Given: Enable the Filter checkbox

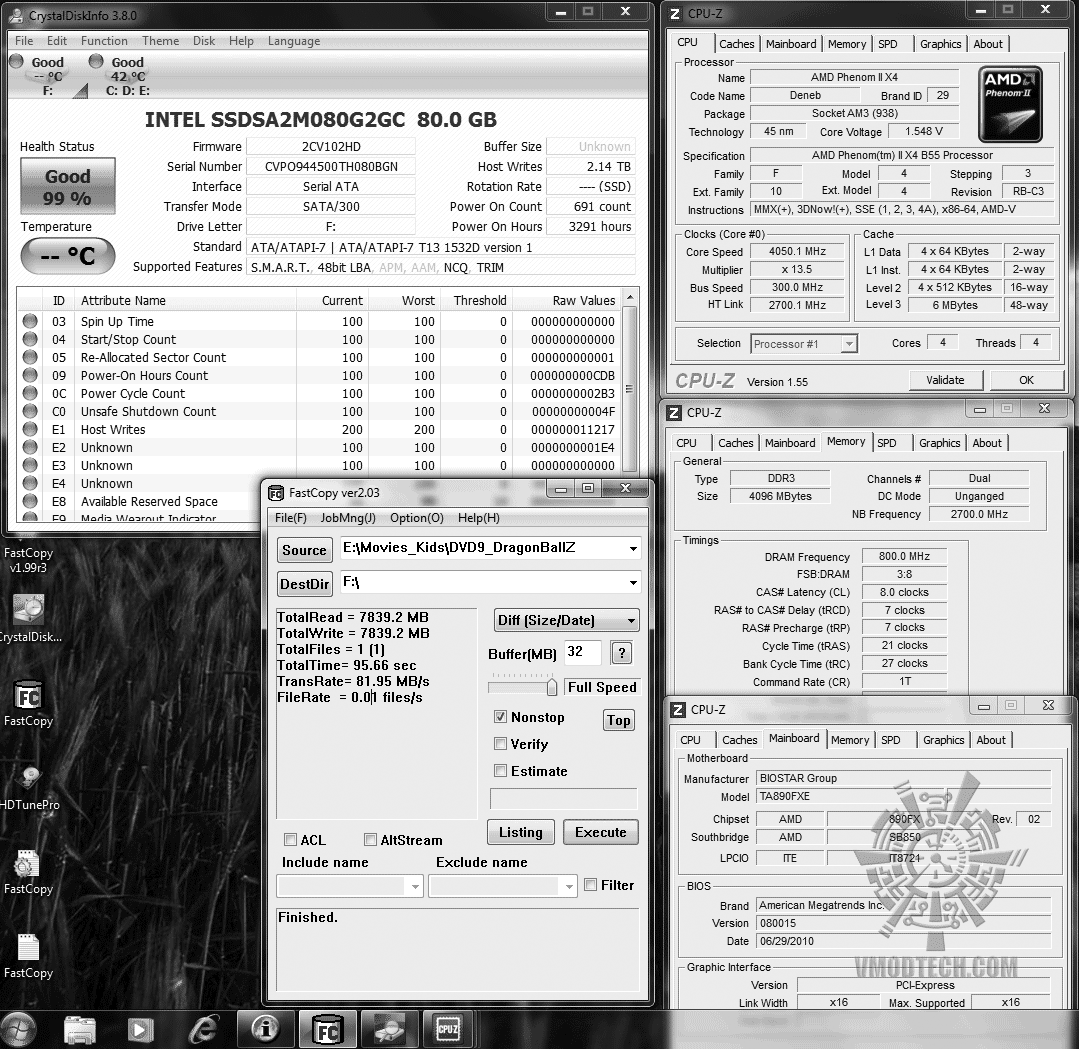Looking at the screenshot, I should pos(590,884).
